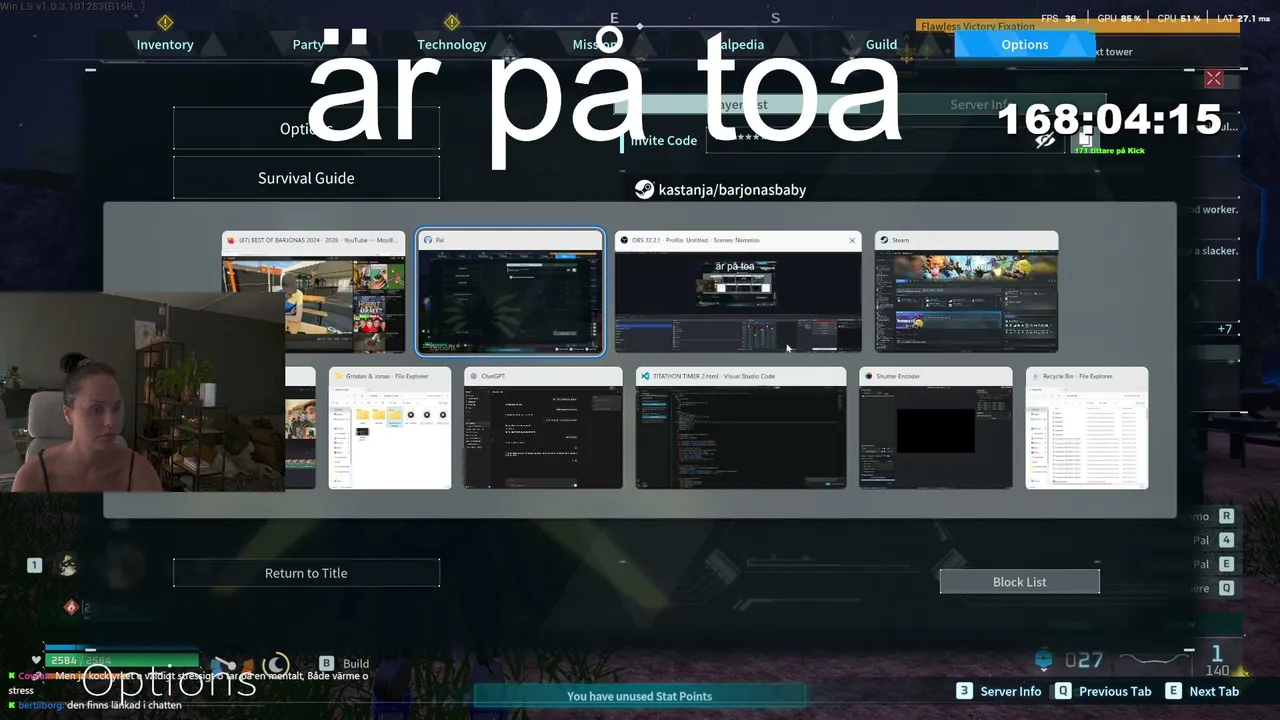Select the Options tab
1280x720 pixels.
click(1025, 44)
